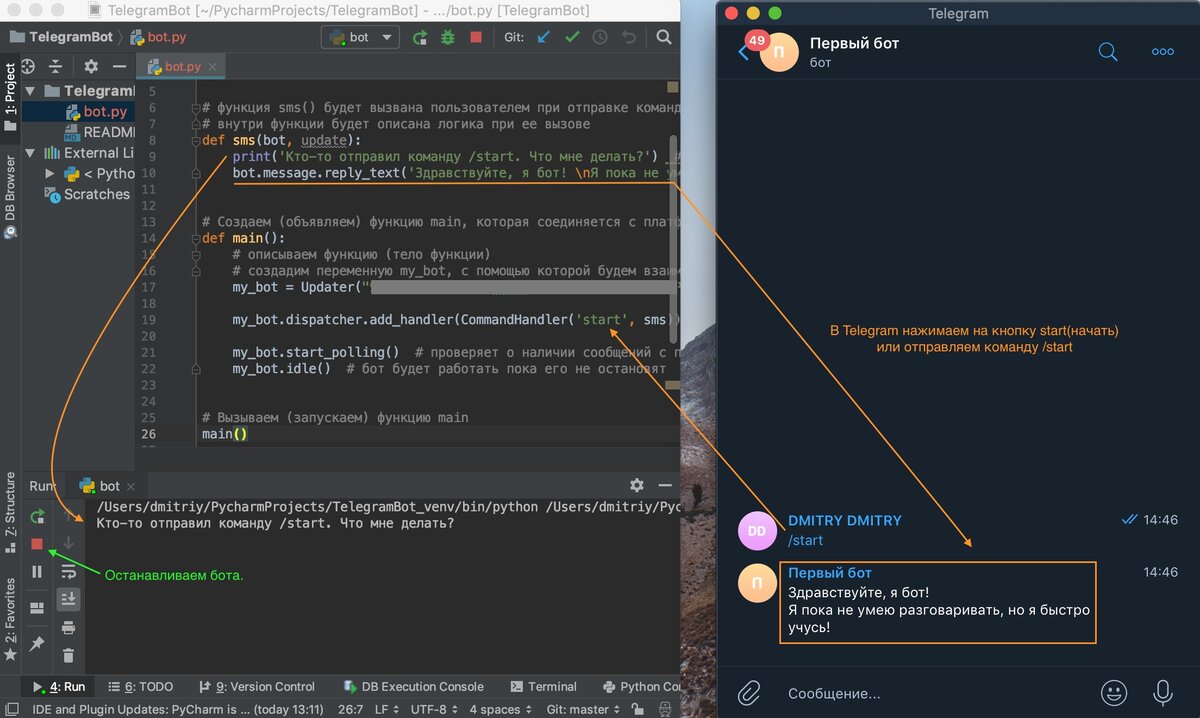This screenshot has width=1200, height=718.
Task: Select the Scratches item in project tree
Action: pyautogui.click(x=88, y=194)
